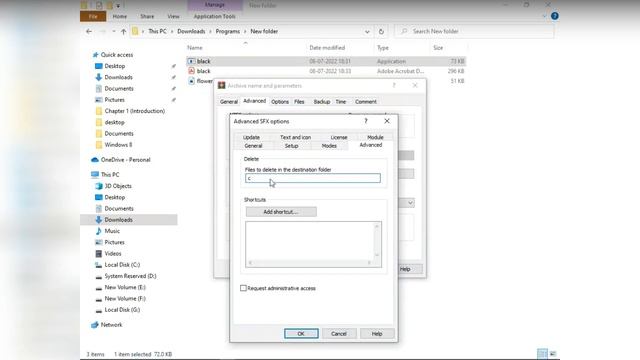Screen dimensions: 640x360
Task: Expand address bar history dropdown
Action: click(367, 31)
